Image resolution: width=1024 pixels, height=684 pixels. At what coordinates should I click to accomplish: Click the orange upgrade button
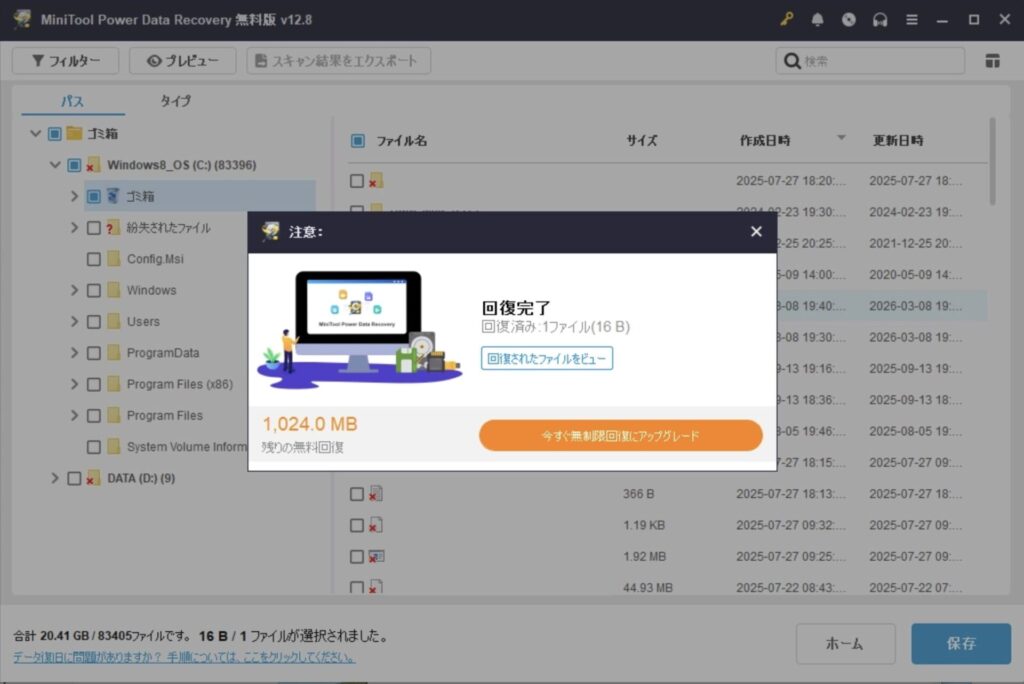tap(620, 436)
